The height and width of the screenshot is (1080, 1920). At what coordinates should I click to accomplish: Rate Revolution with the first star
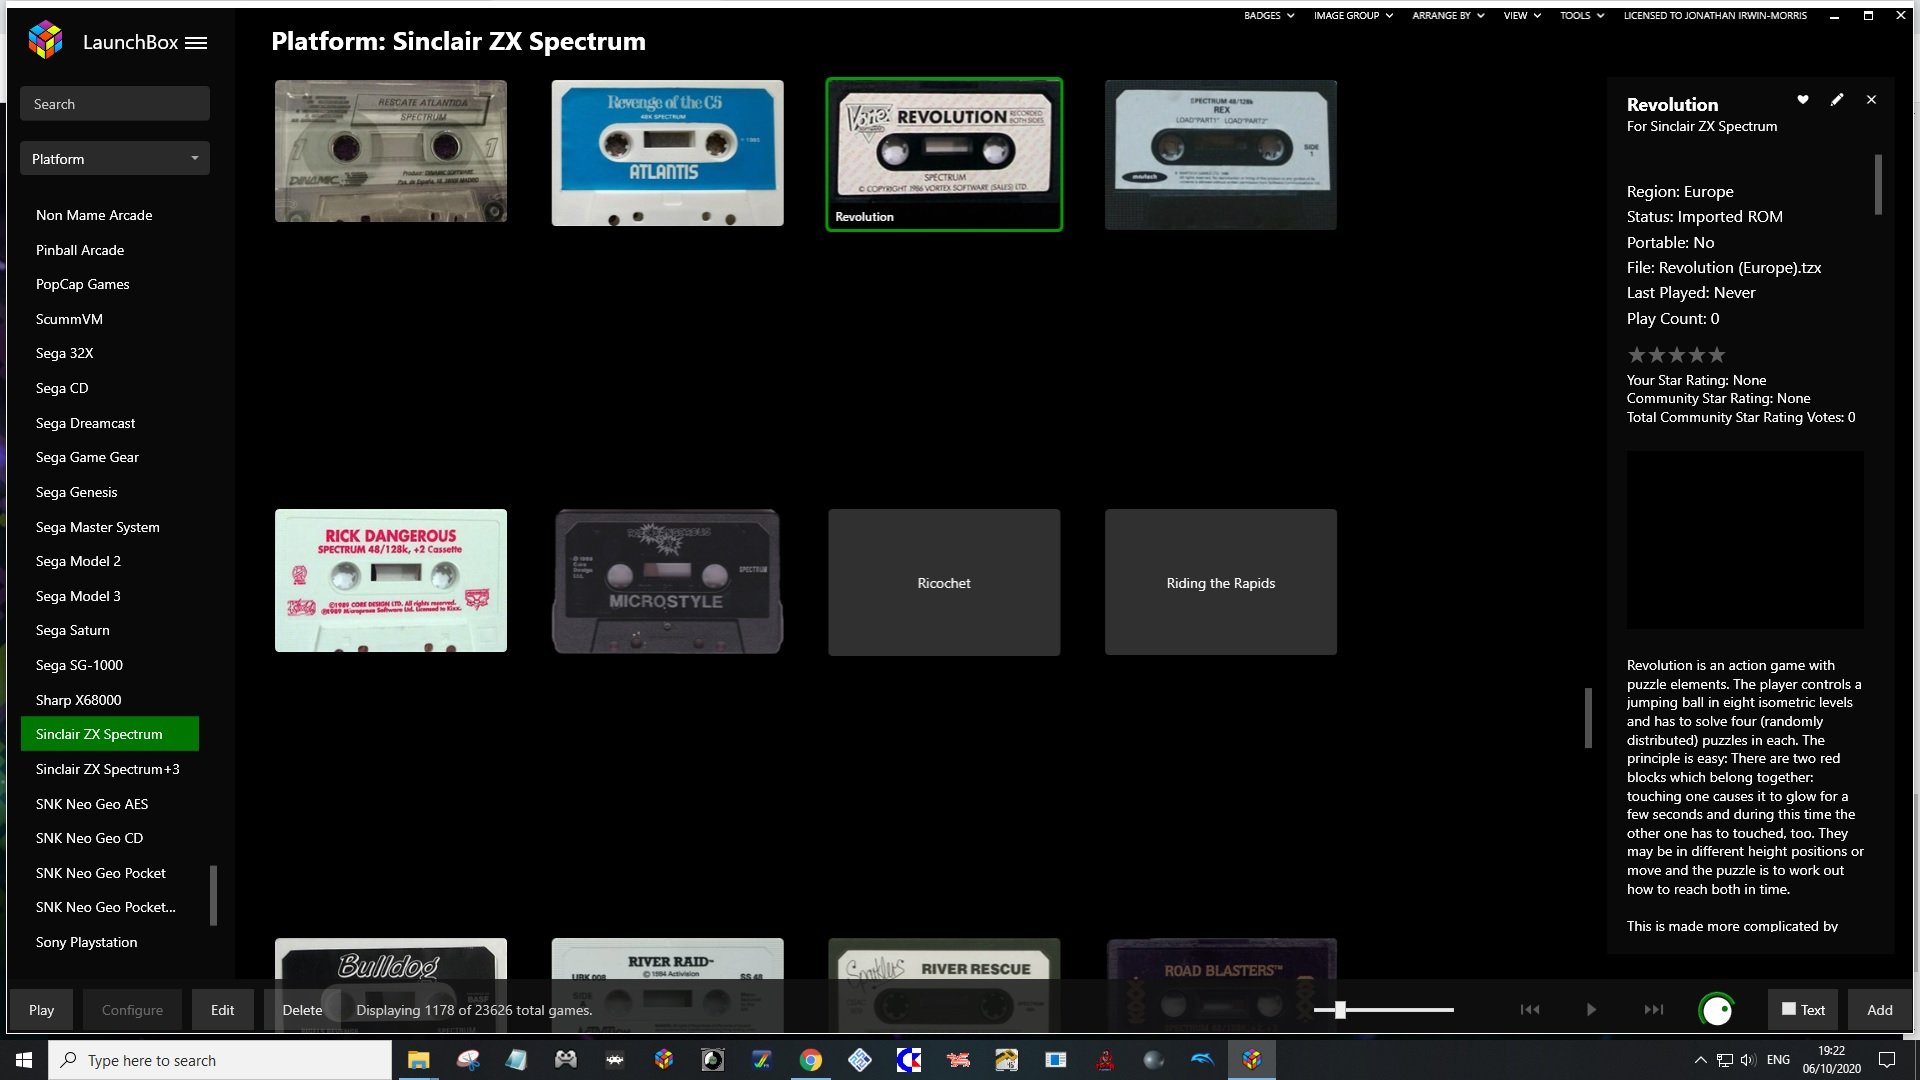coord(1637,355)
